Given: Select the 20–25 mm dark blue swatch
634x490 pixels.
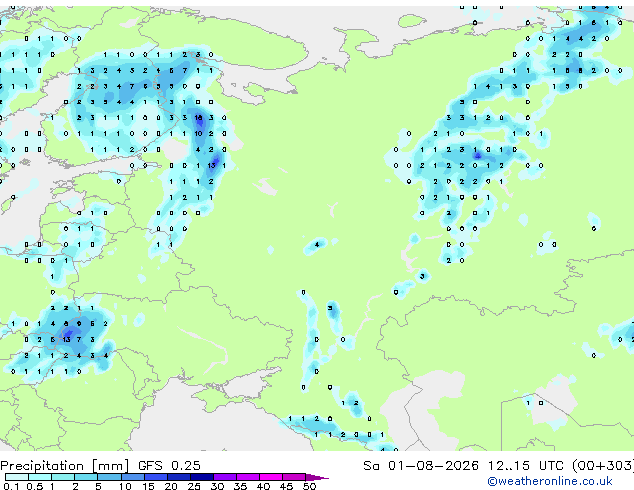Looking at the screenshot, I should (x=178, y=477).
